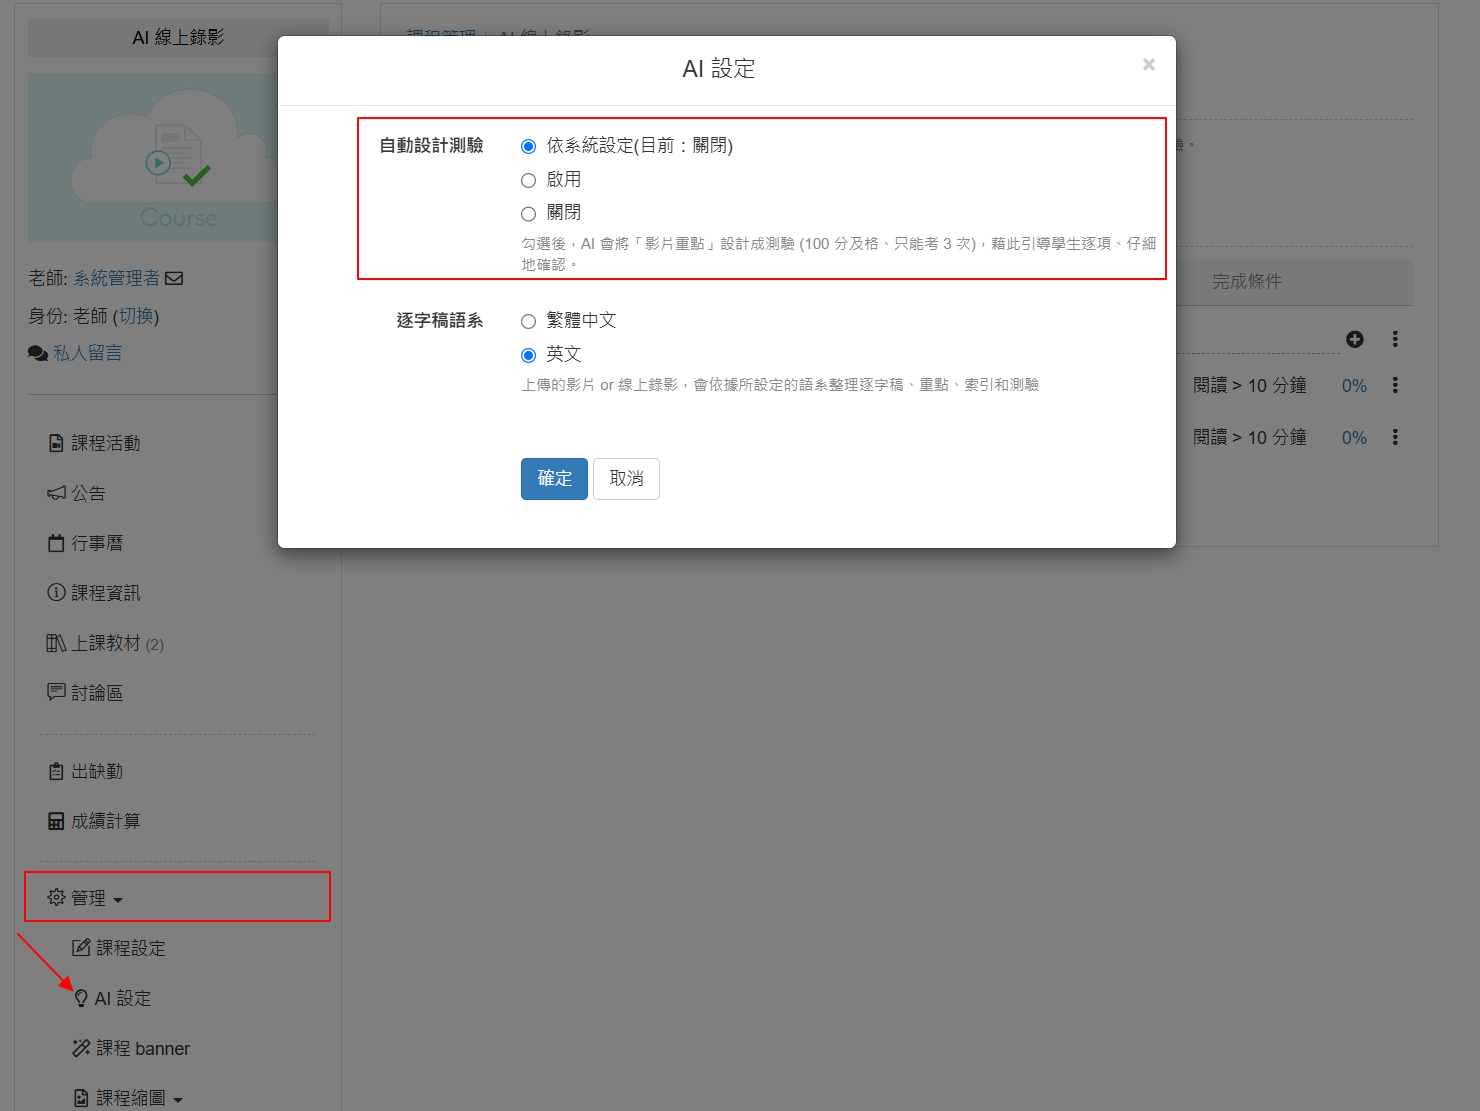The height and width of the screenshot is (1111, 1480).
Task: Open 成績計算 grade calculation
Action: tap(95, 821)
